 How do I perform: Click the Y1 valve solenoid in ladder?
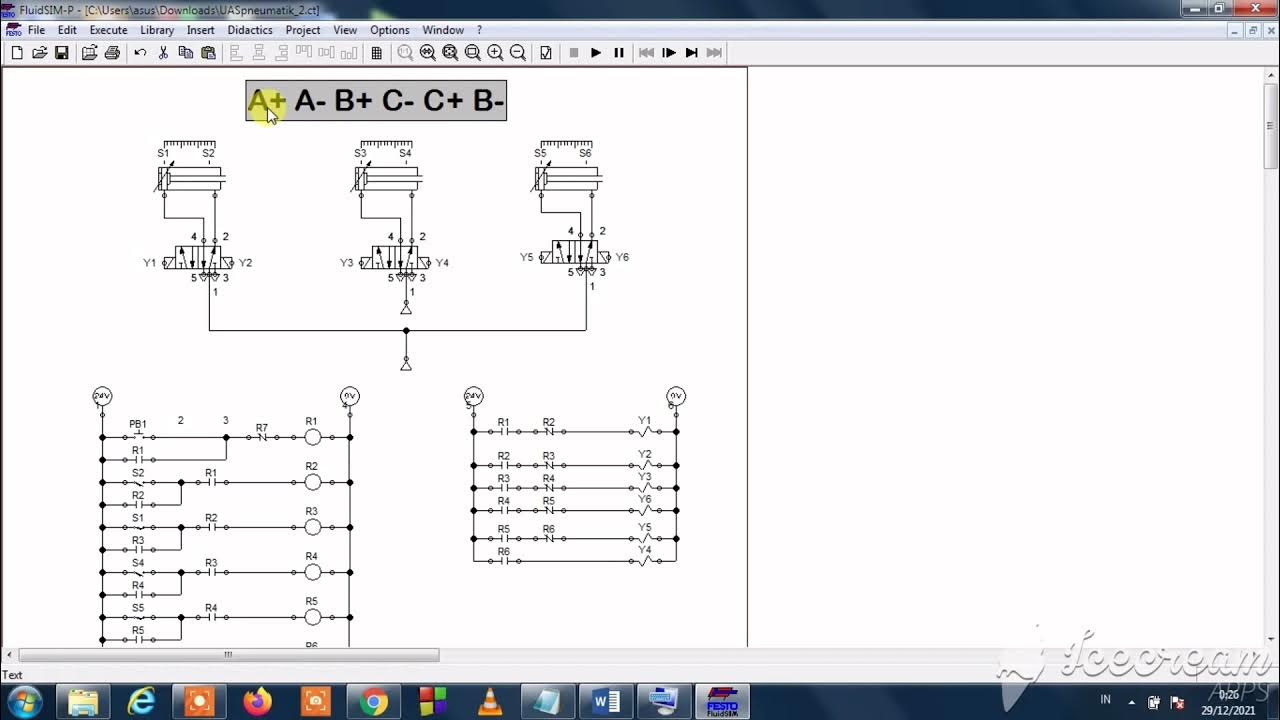(645, 432)
